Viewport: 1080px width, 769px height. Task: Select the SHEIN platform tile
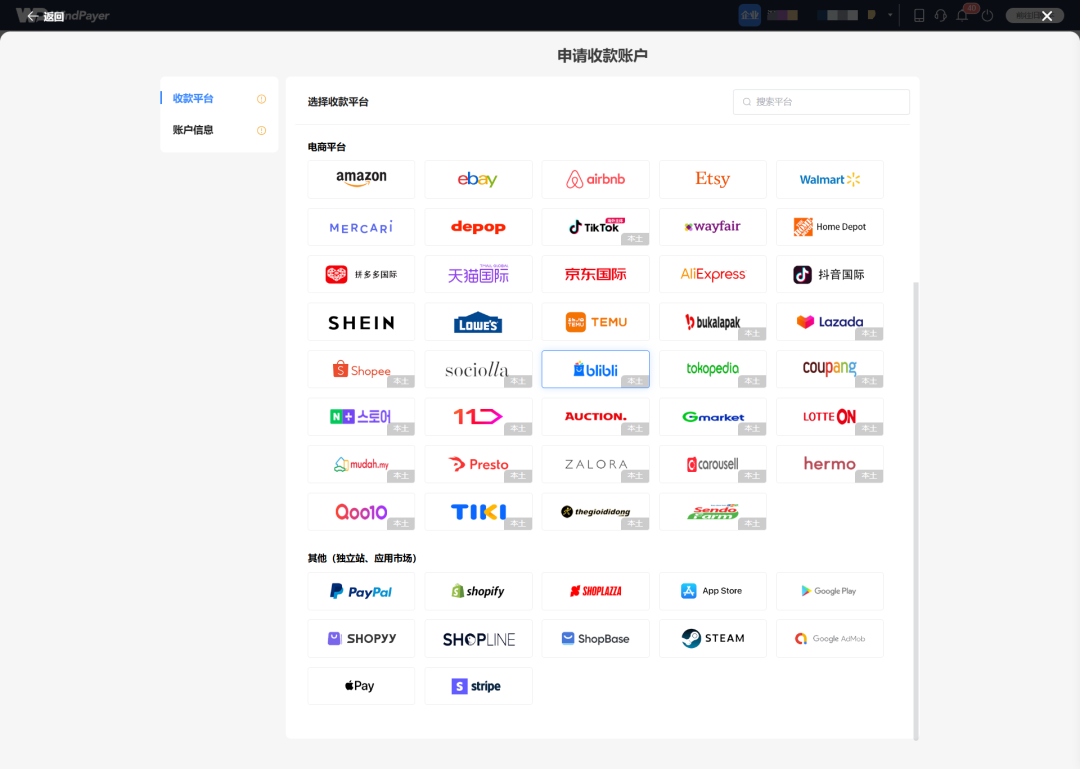pyautogui.click(x=361, y=322)
